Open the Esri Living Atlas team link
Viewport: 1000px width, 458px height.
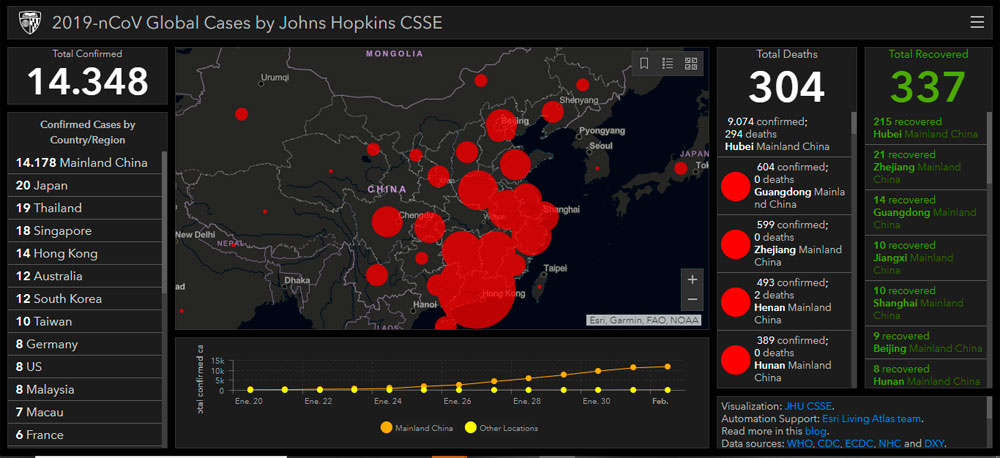(x=871, y=418)
